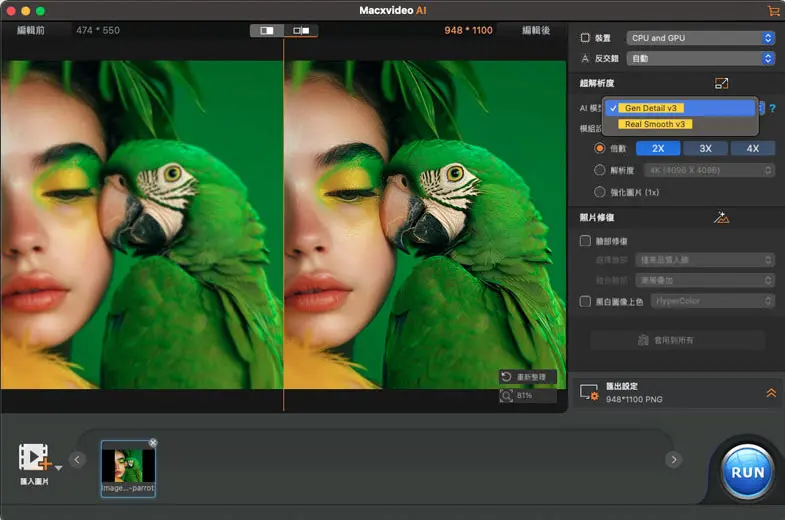
Task: Click the blue AI model help question mark
Action: [x=772, y=108]
